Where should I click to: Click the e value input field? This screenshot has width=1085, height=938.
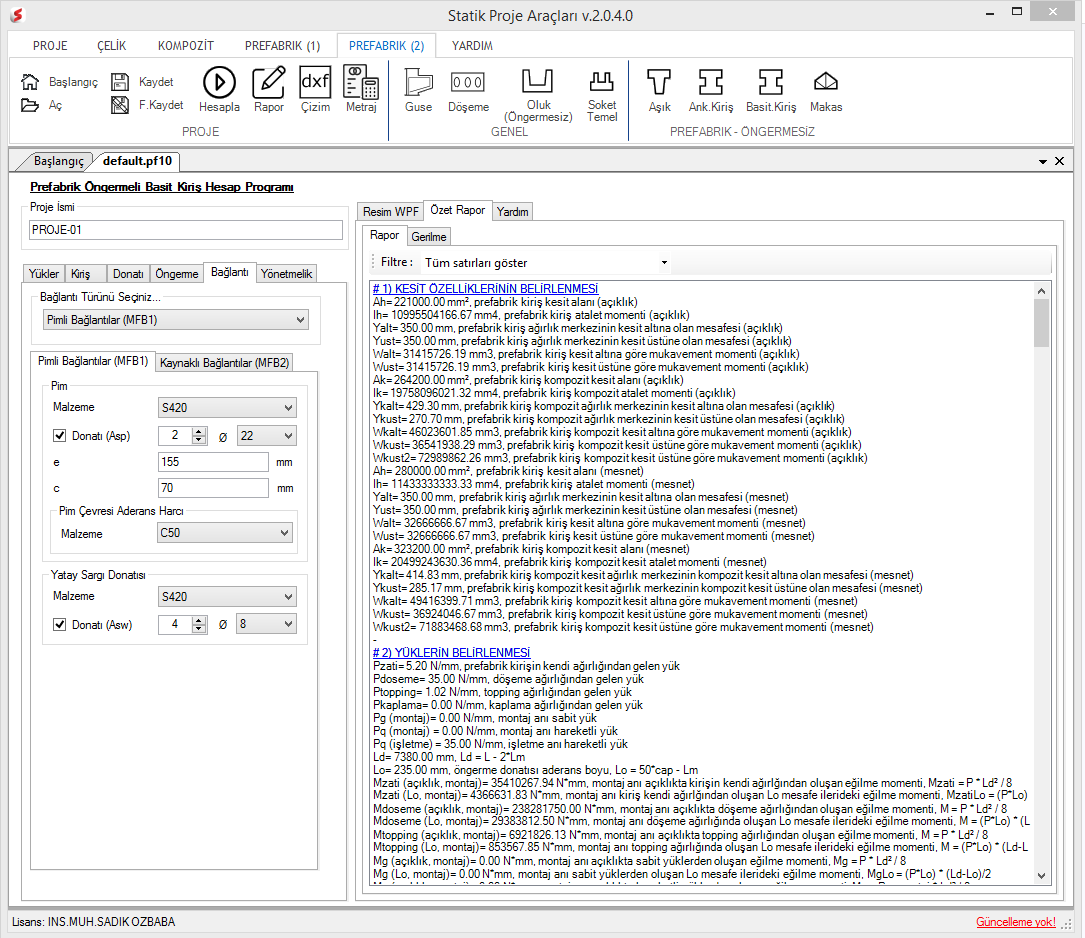(213, 461)
